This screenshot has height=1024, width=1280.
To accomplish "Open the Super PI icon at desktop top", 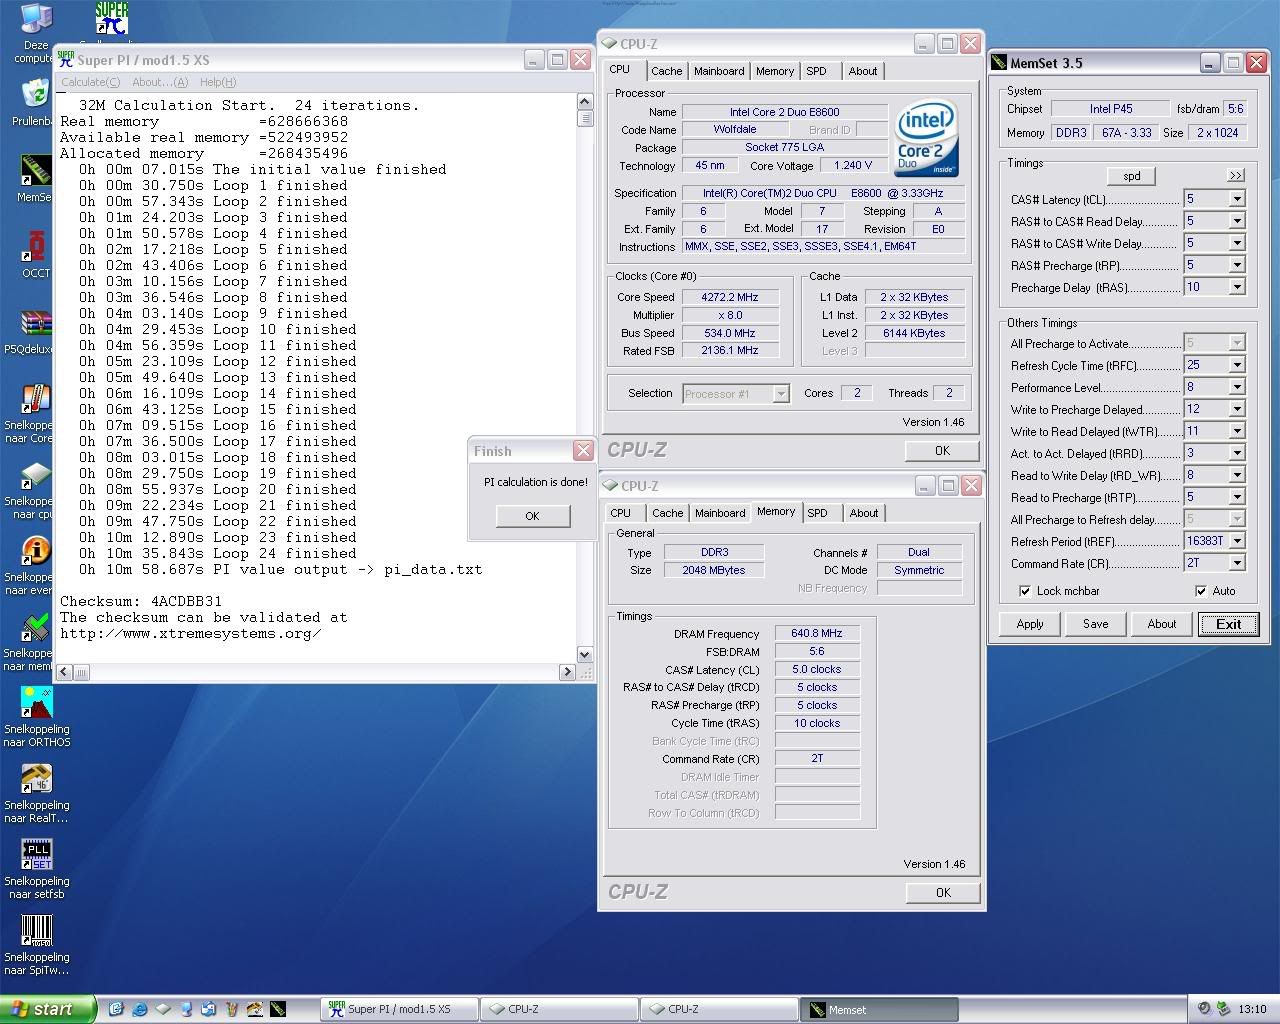I will [112, 20].
